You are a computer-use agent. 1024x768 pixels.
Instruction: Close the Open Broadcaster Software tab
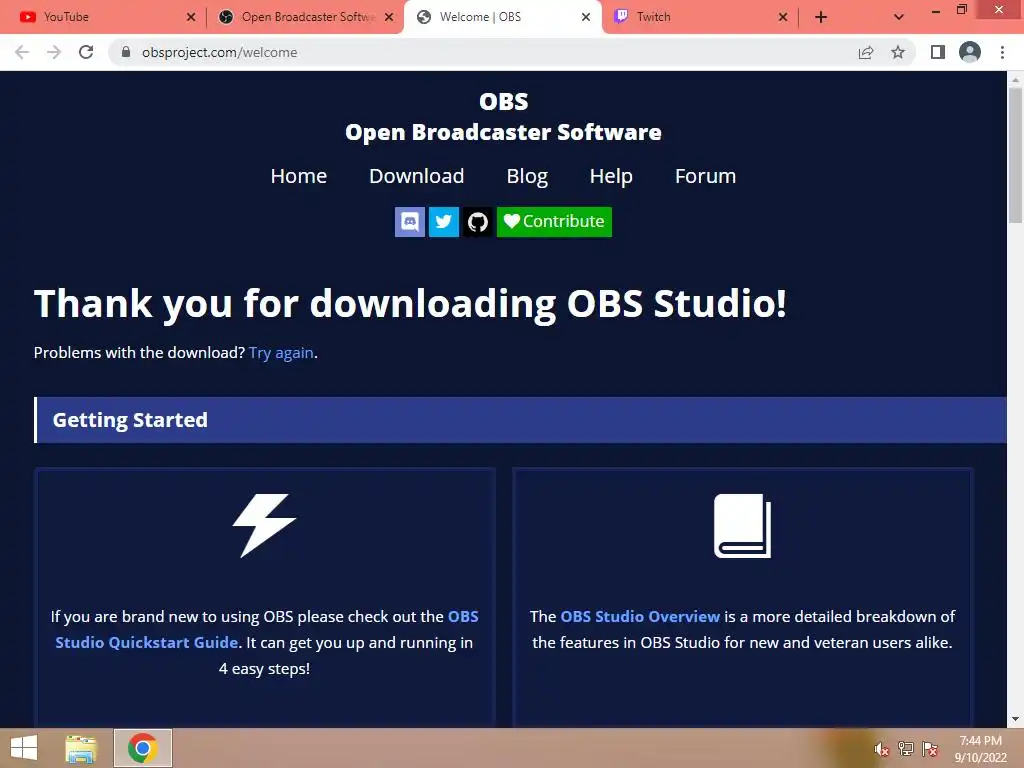(389, 17)
